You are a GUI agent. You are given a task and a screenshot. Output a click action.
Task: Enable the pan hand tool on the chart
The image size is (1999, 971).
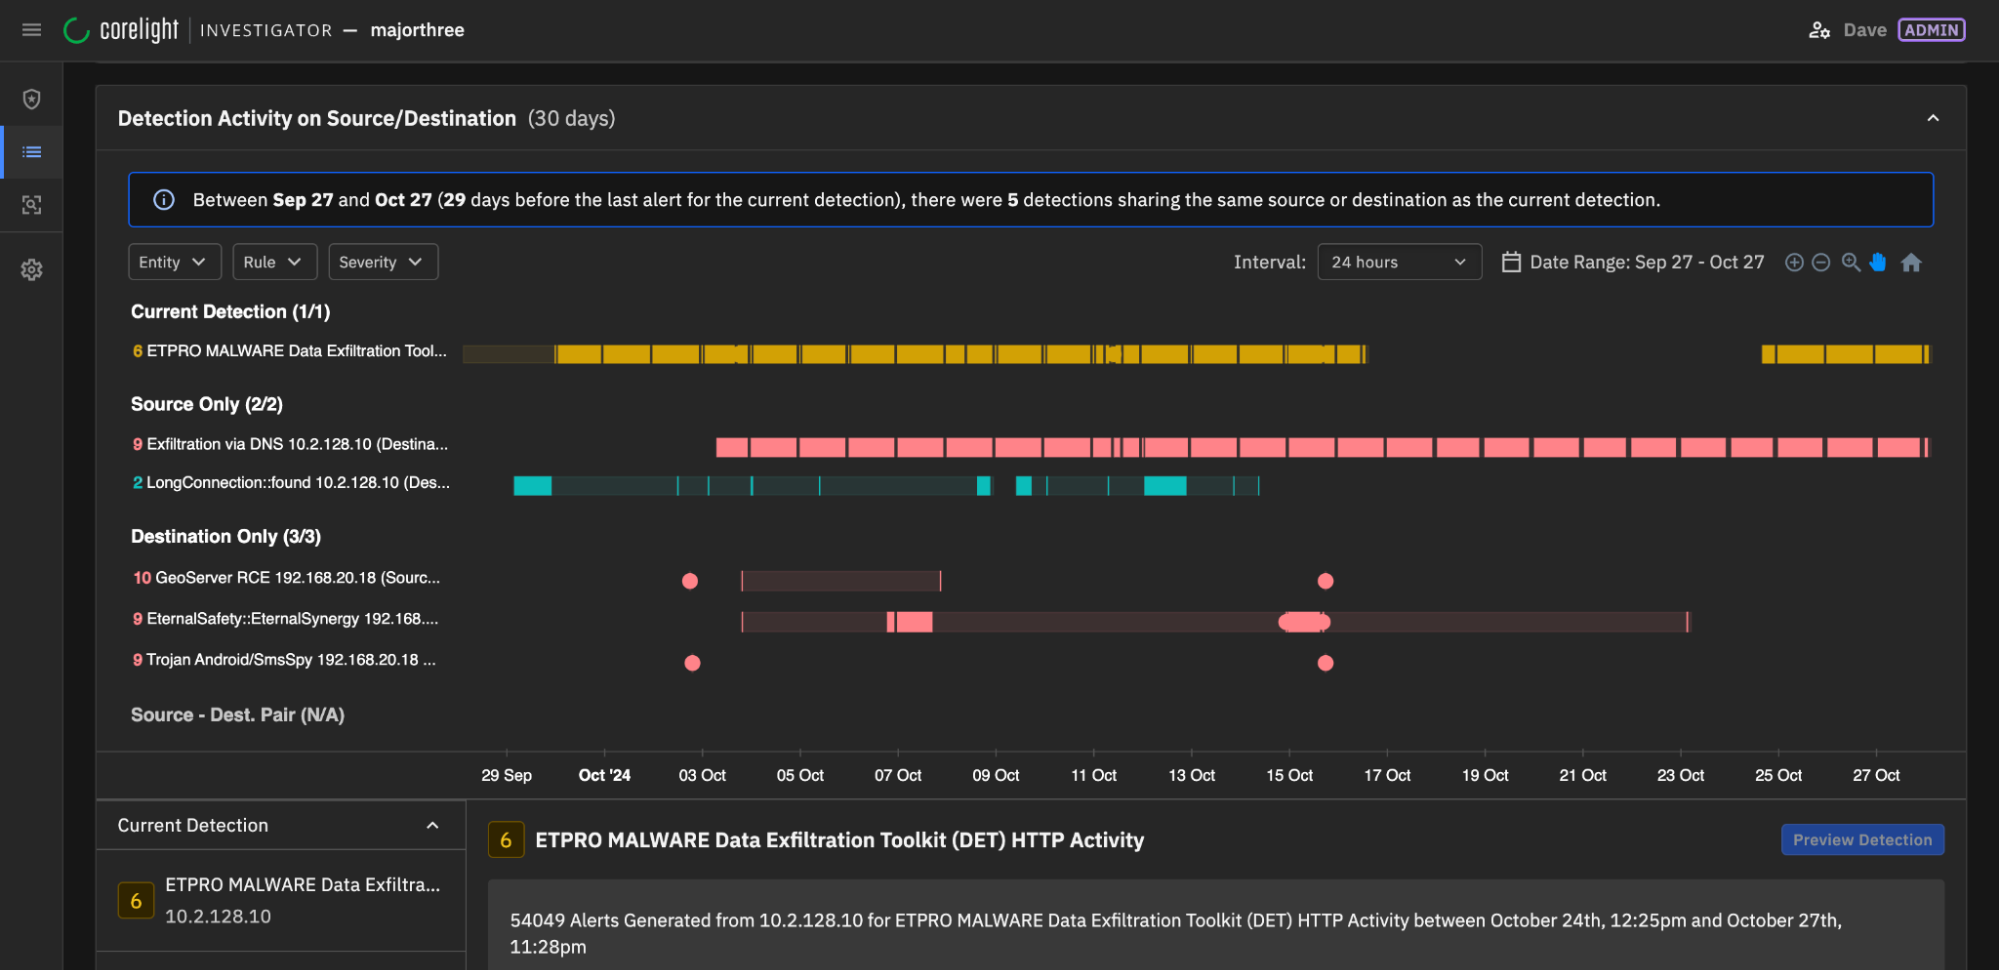click(1877, 262)
